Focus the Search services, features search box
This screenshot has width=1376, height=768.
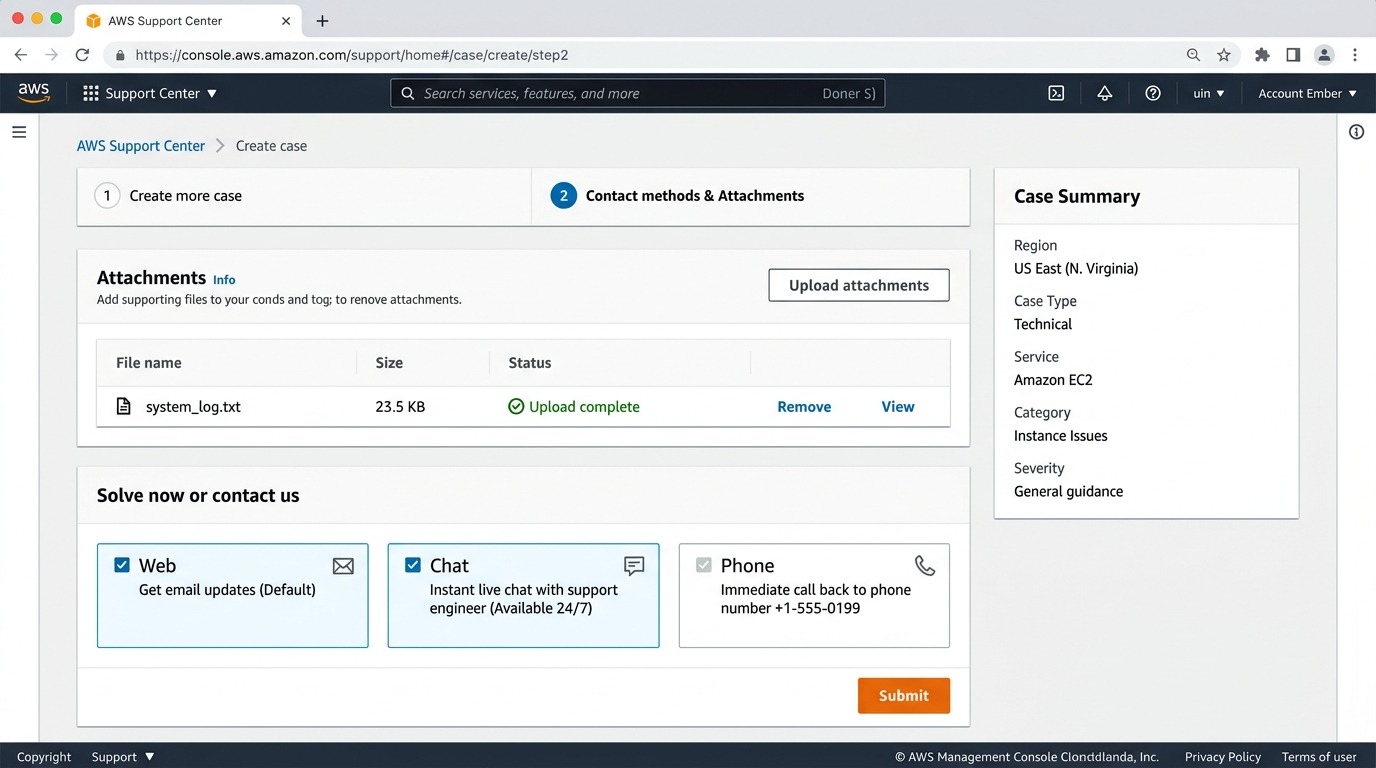pos(638,93)
